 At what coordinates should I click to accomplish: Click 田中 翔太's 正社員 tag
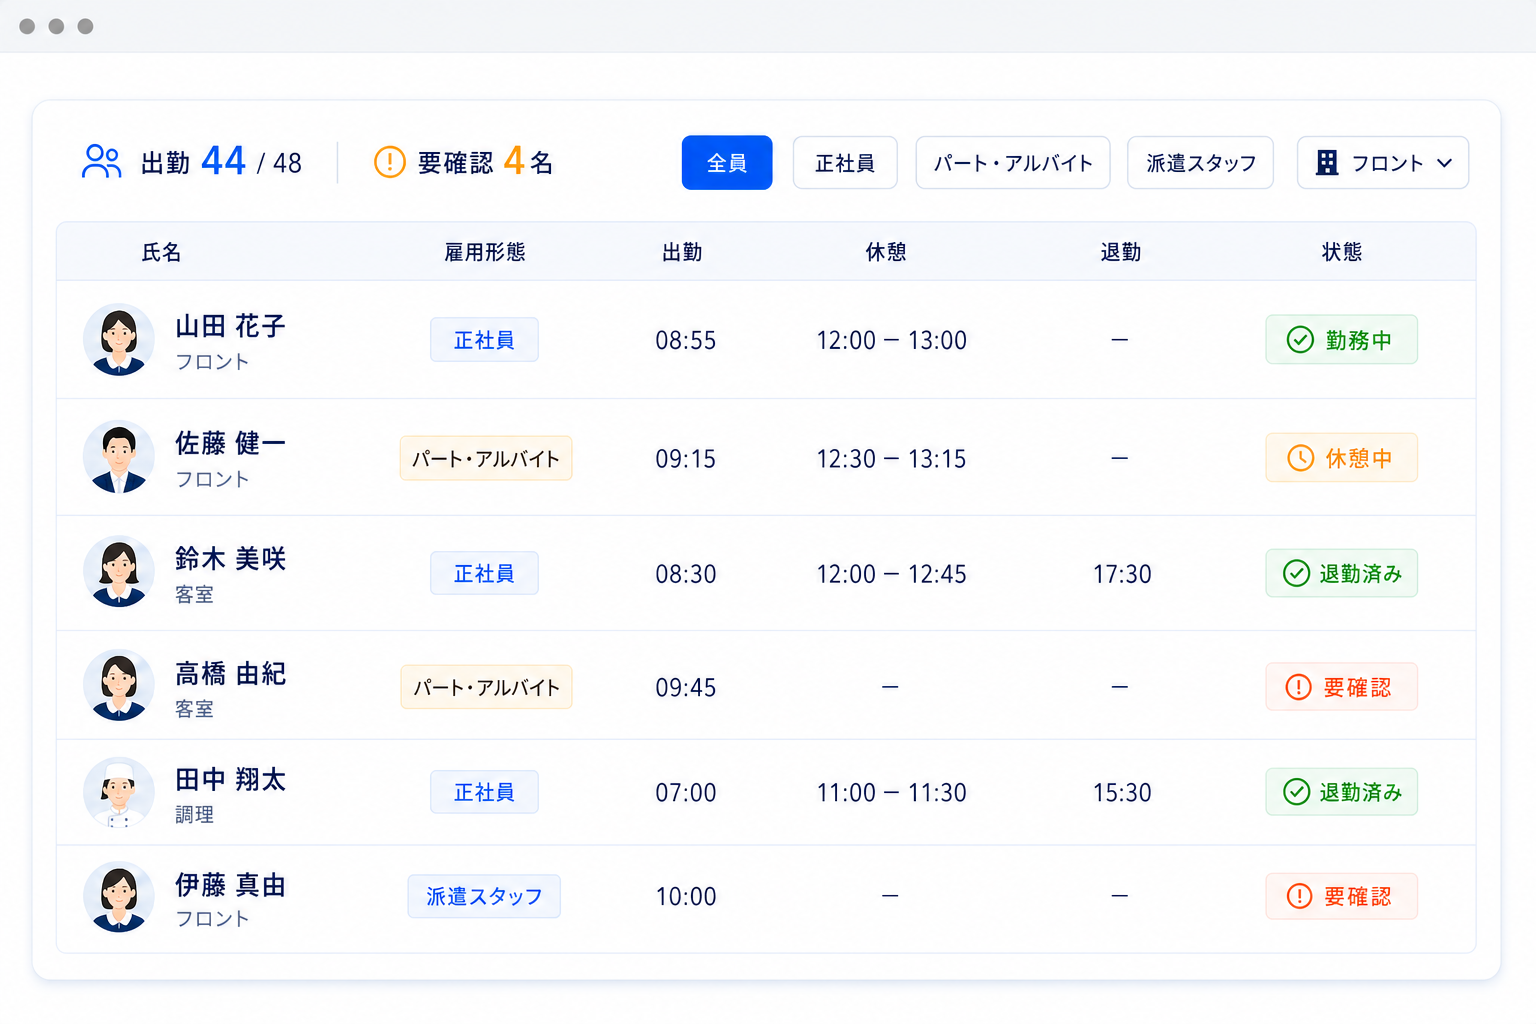point(484,792)
